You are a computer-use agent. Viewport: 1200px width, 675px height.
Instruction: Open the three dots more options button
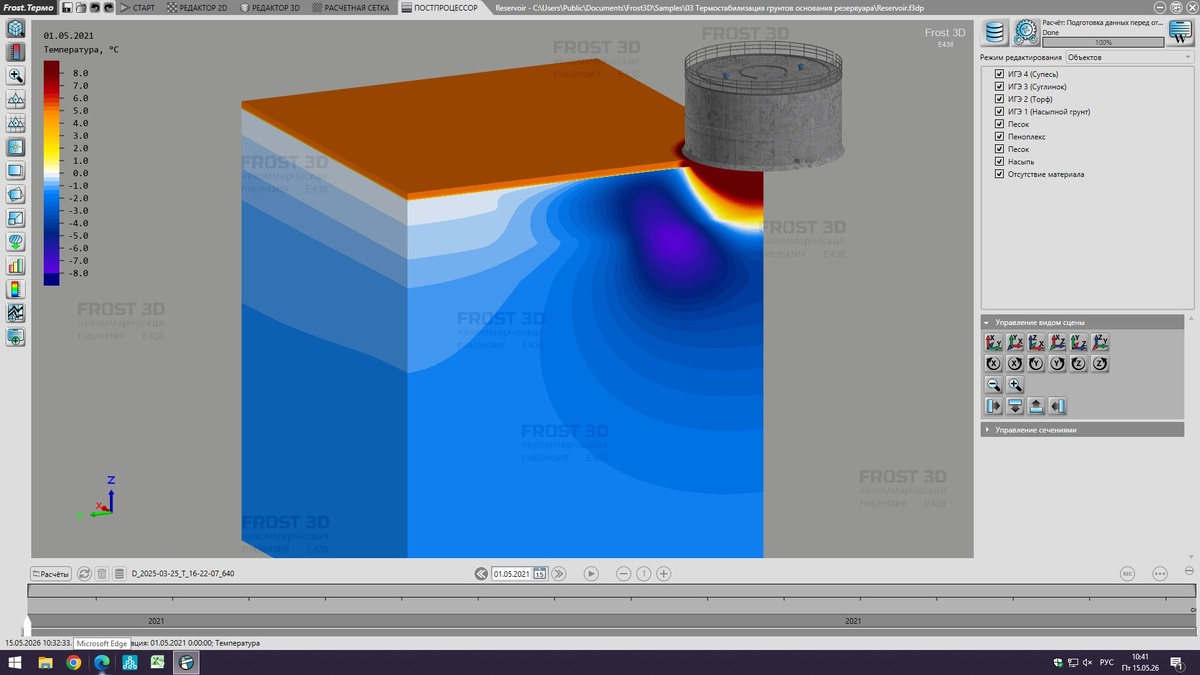1160,574
